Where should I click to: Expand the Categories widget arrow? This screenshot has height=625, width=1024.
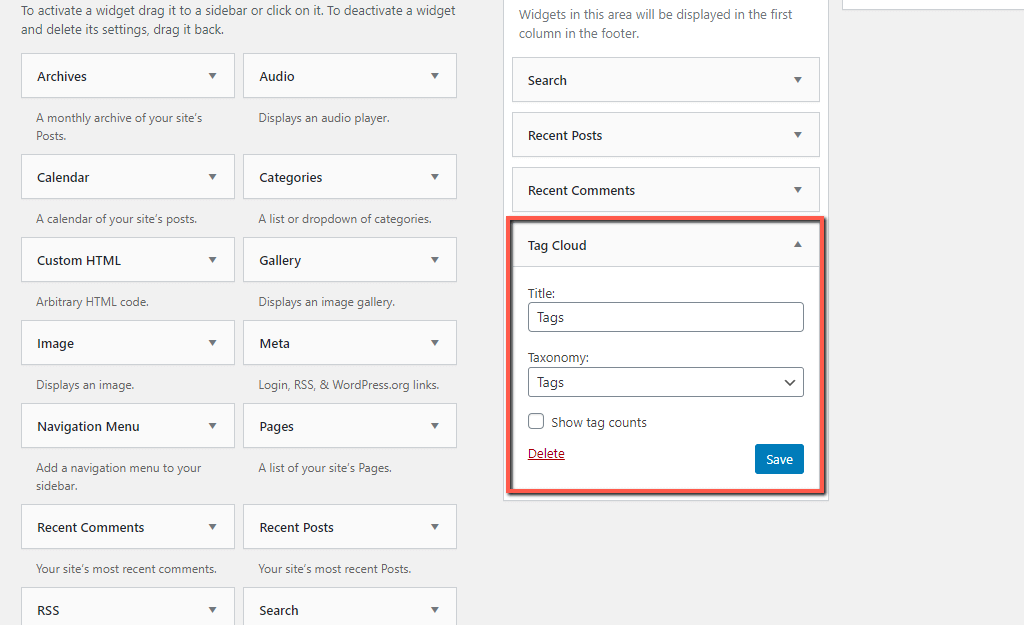click(434, 177)
